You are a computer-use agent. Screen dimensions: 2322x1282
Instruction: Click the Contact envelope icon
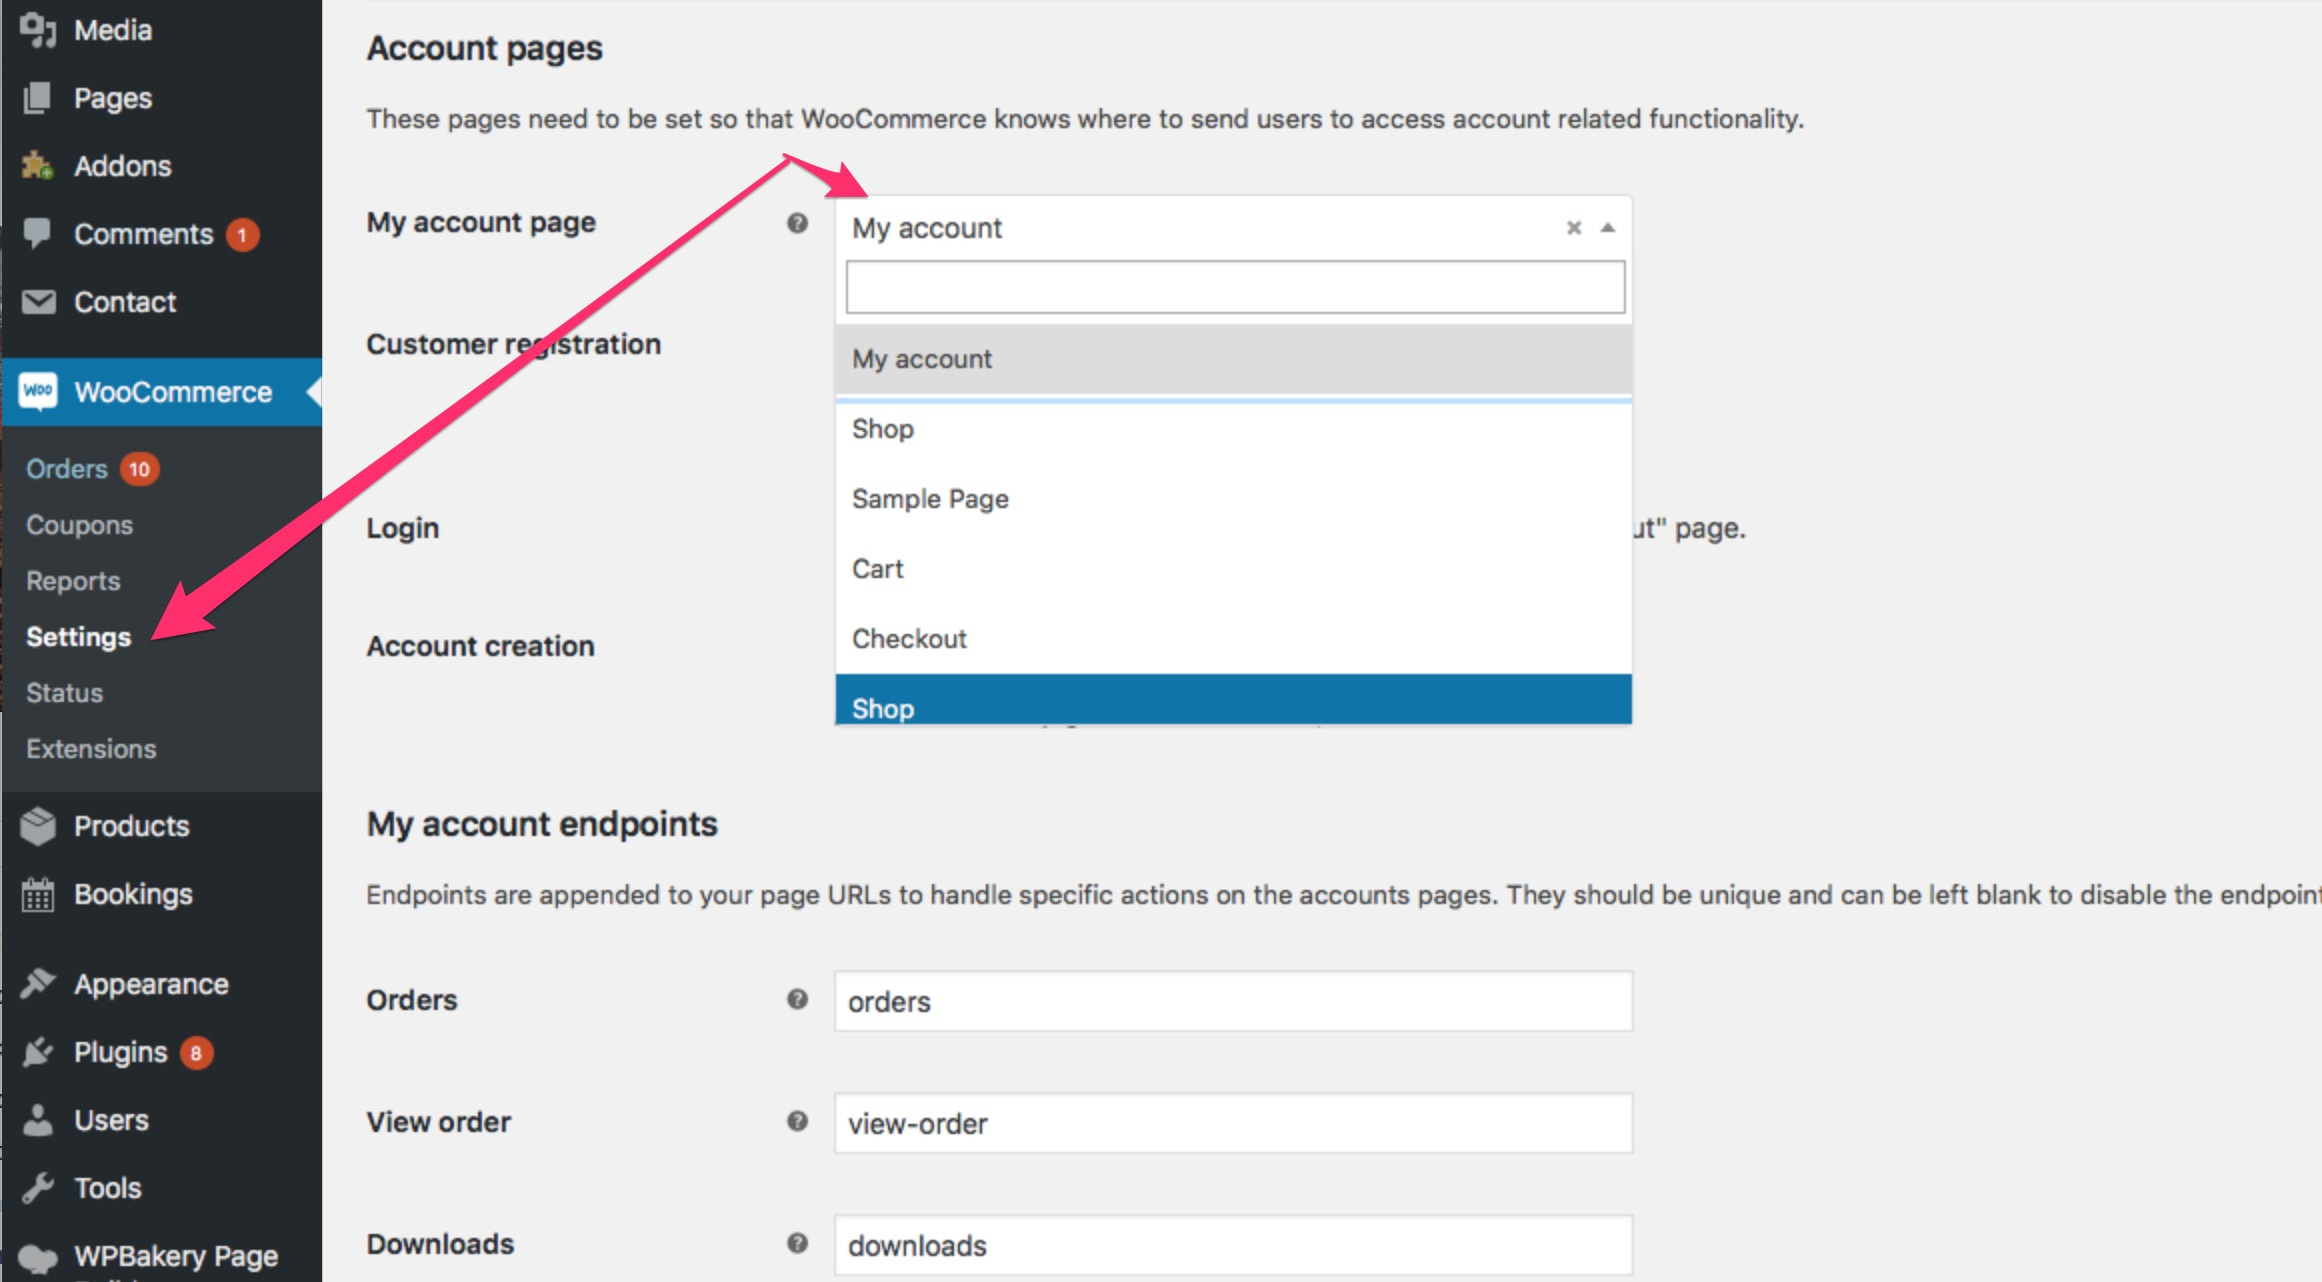point(38,302)
